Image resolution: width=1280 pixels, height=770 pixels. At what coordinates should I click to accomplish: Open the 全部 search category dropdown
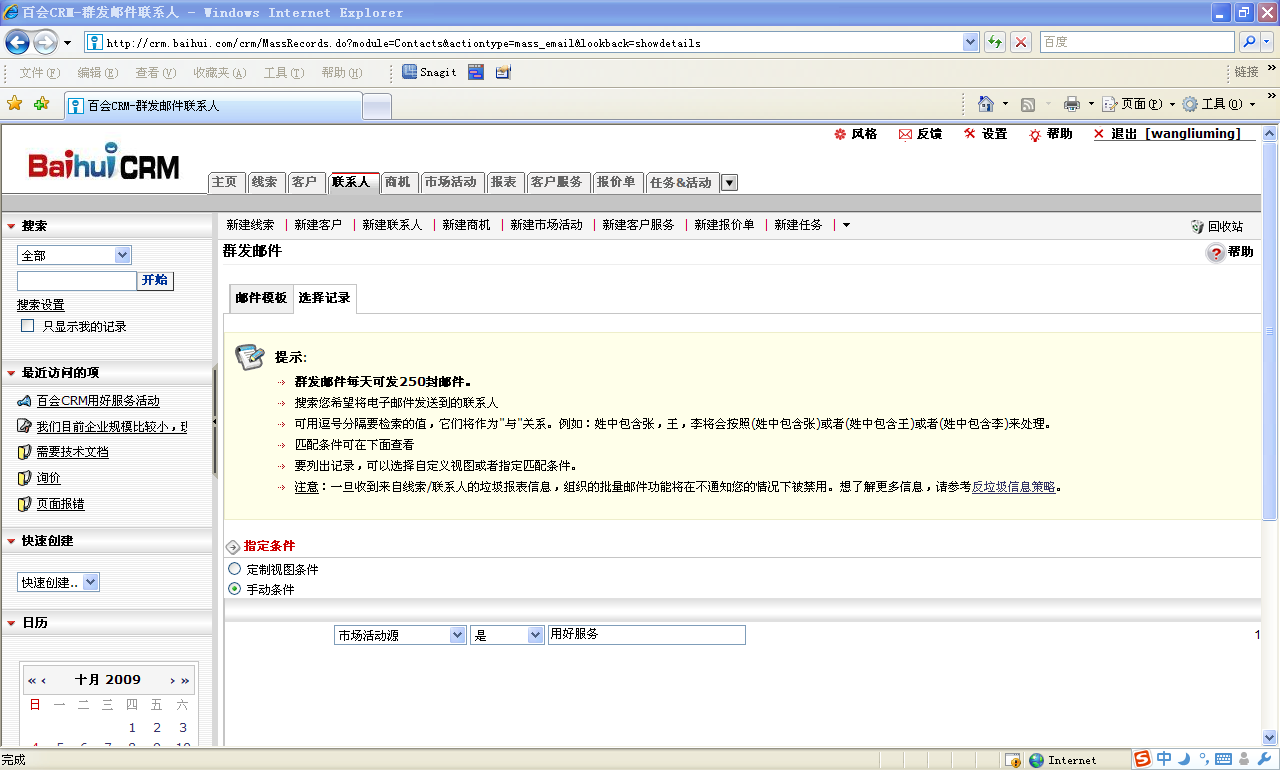(123, 255)
